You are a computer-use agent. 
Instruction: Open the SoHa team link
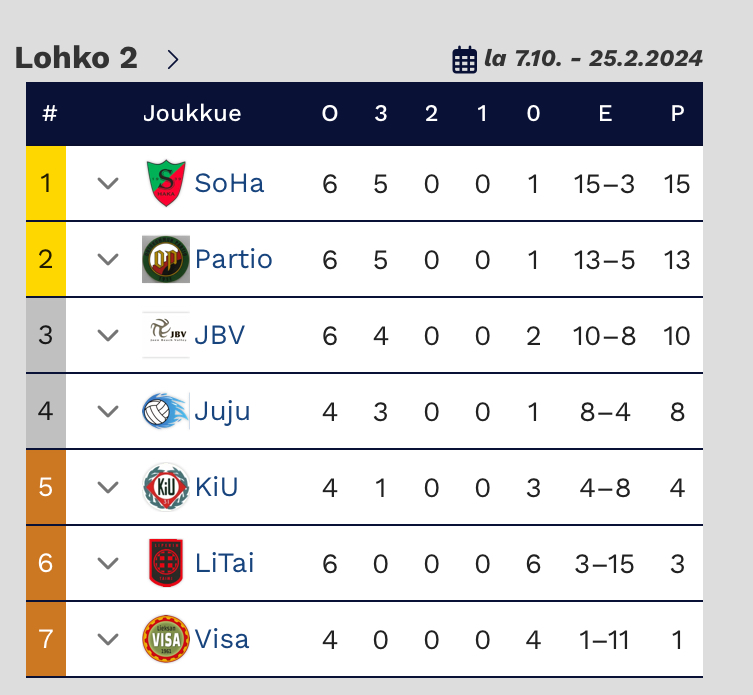229,183
